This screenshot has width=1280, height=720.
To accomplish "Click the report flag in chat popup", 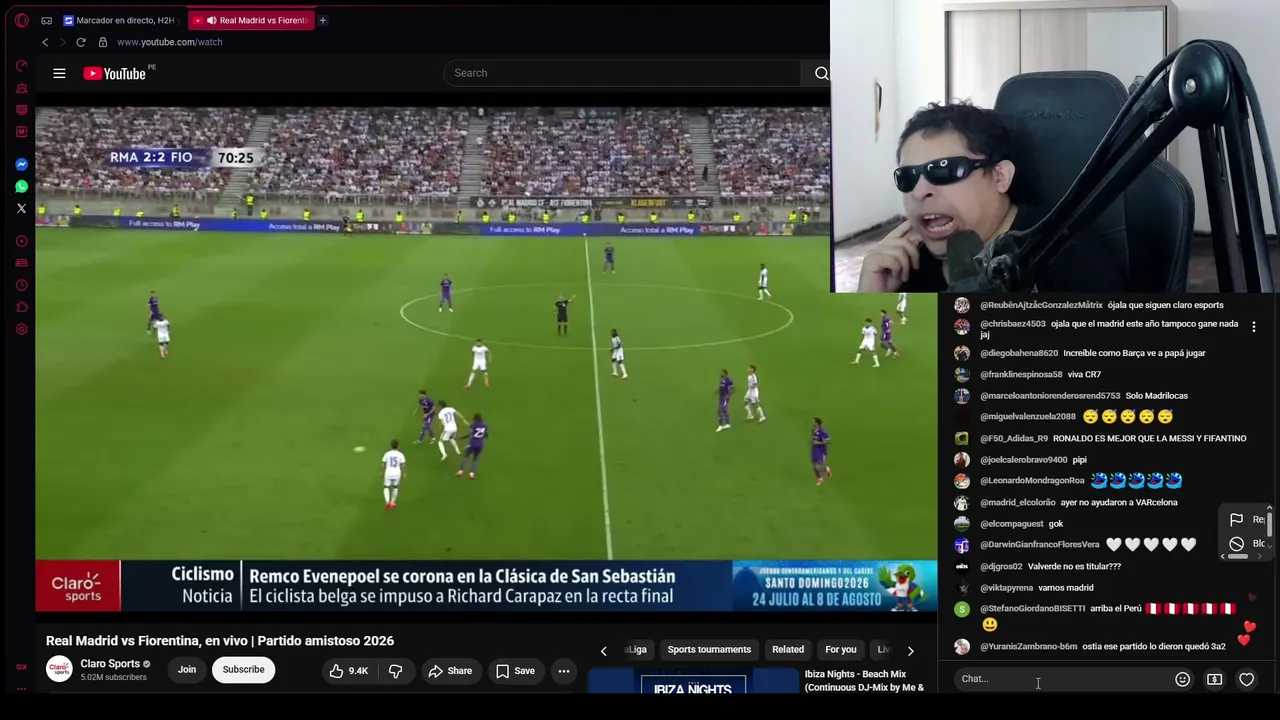I will 1236,519.
